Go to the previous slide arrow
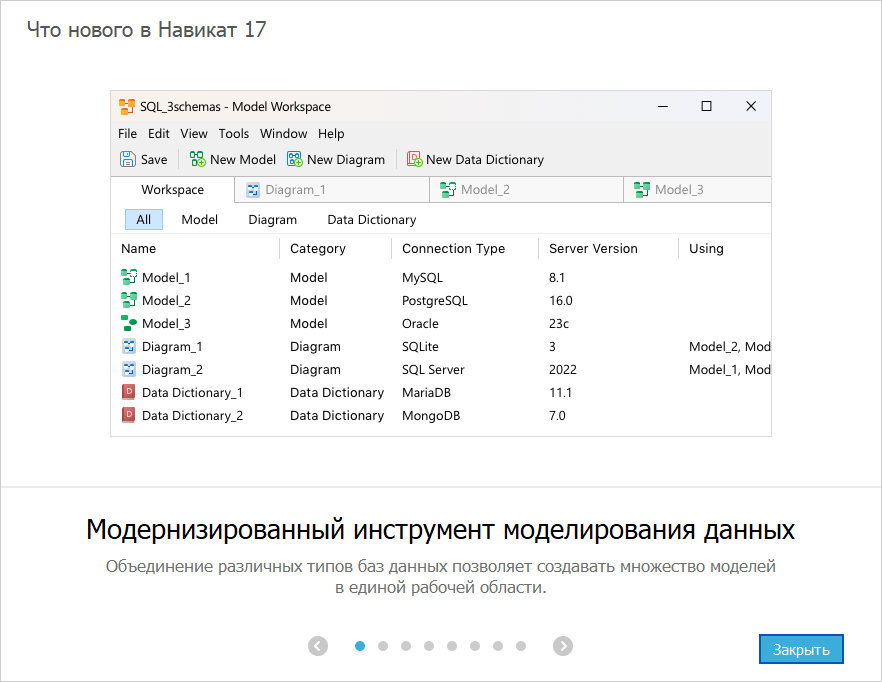This screenshot has height=682, width=882. (x=318, y=646)
